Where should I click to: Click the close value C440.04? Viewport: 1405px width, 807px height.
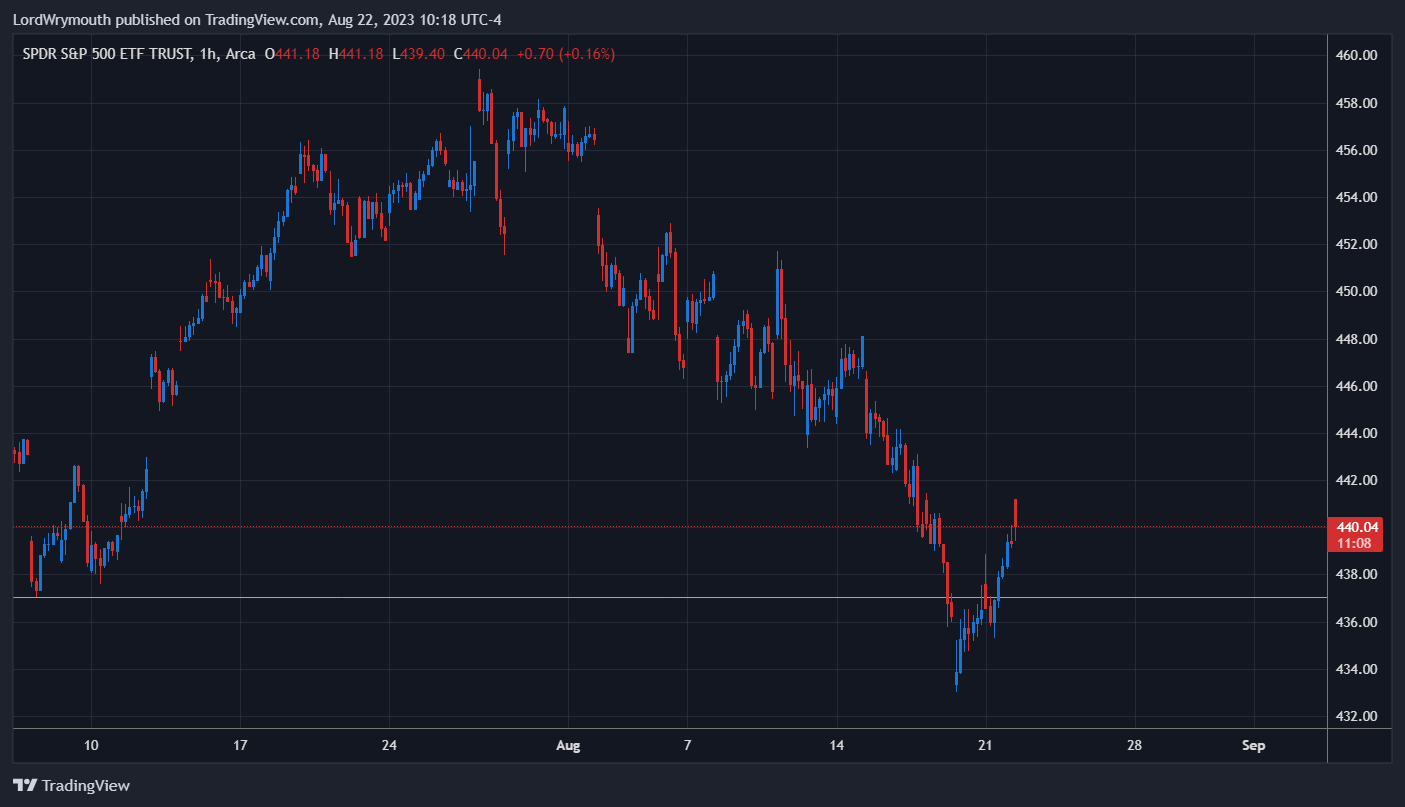482,54
